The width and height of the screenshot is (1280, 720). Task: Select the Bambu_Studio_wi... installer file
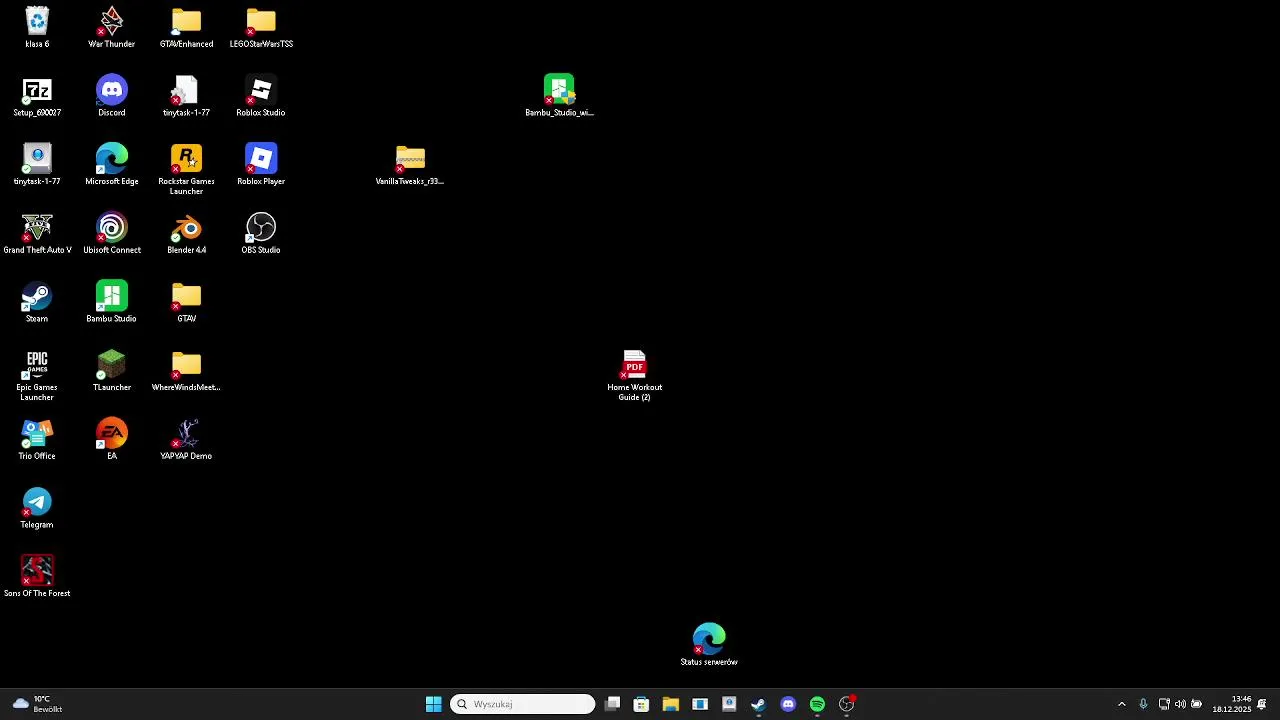559,96
